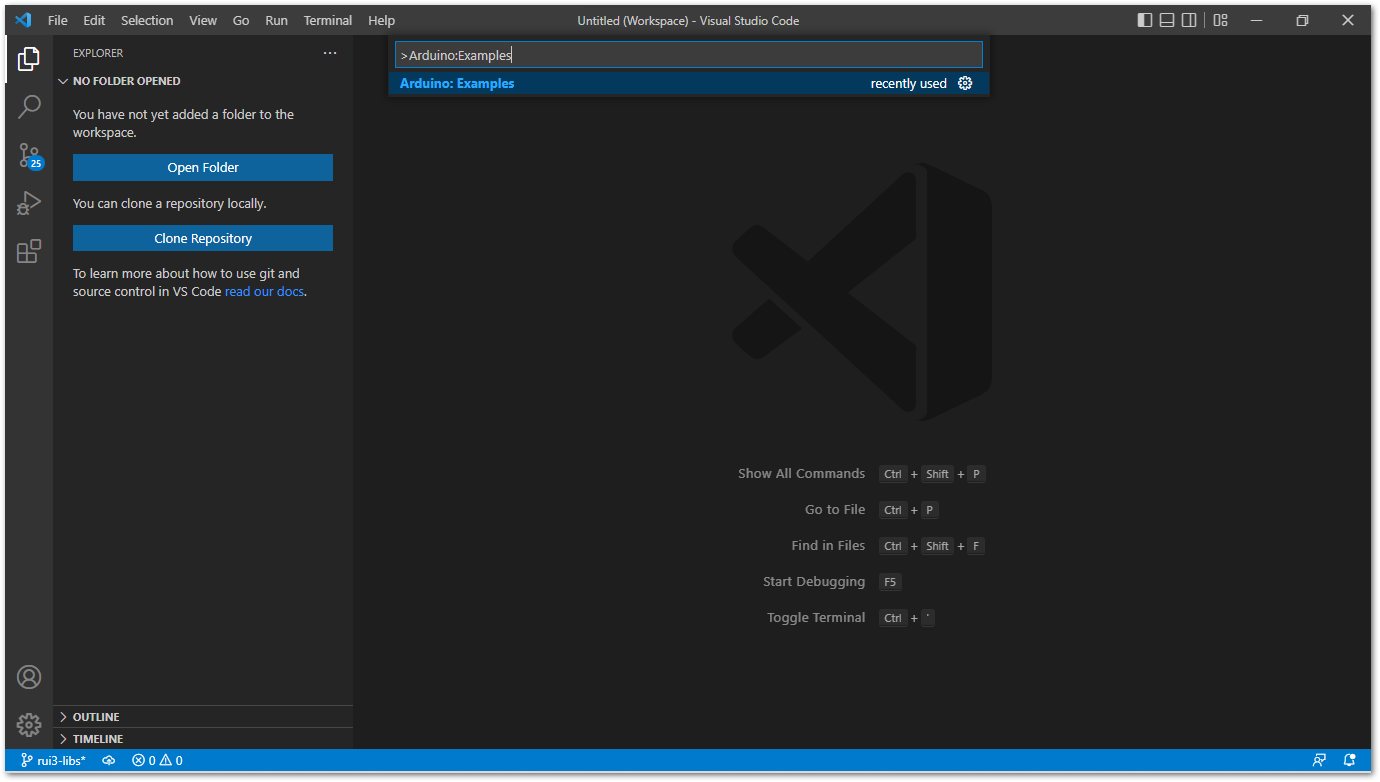Open Explorer views and more actions ellipsis
Screen dimensions: 1380x782
[x=330, y=53]
